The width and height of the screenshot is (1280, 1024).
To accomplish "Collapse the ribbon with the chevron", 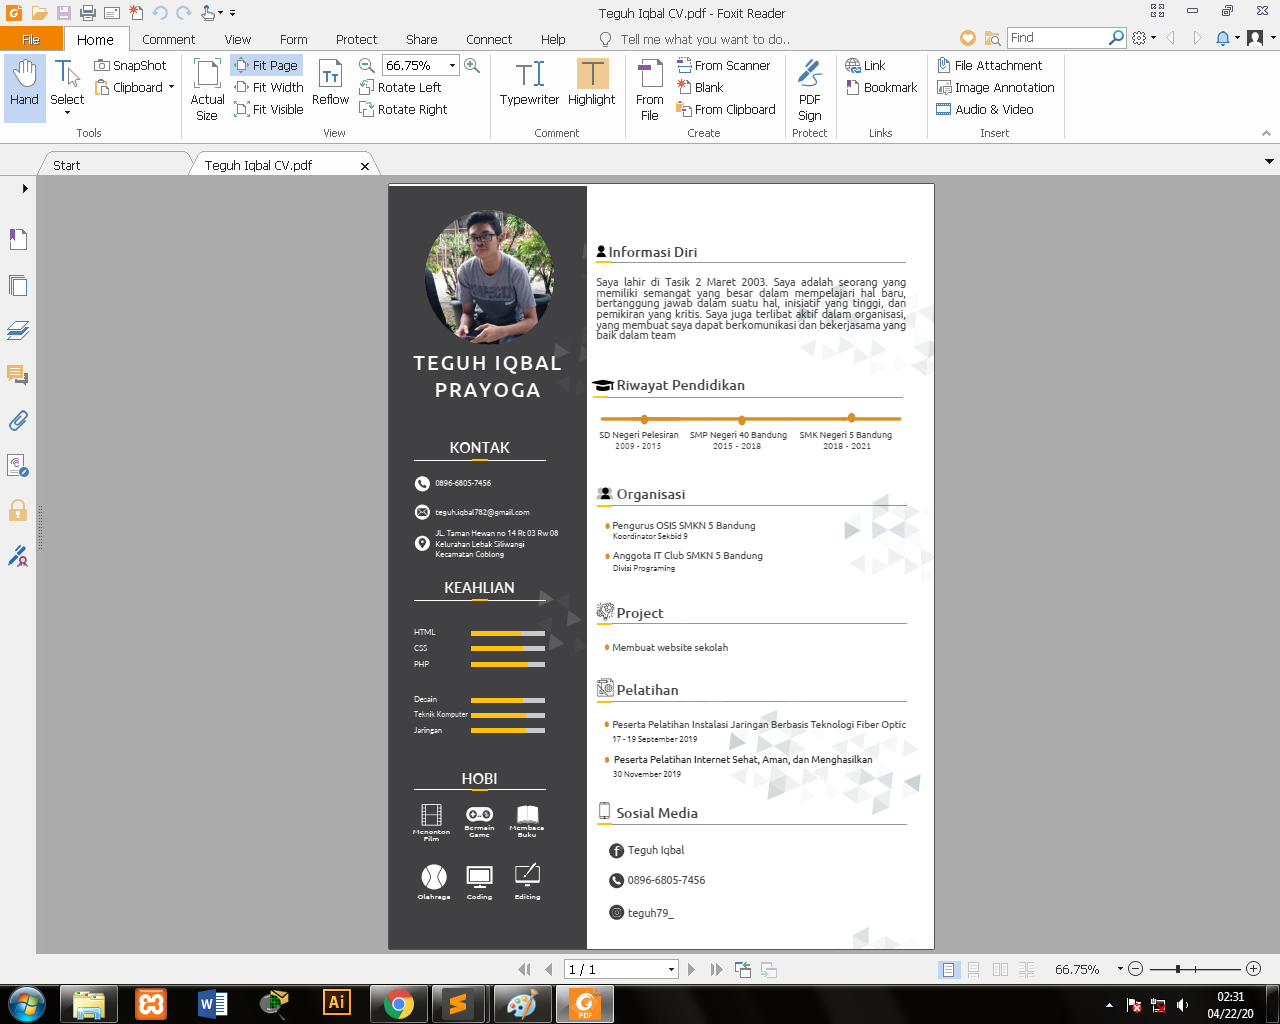I will (x=1266, y=133).
